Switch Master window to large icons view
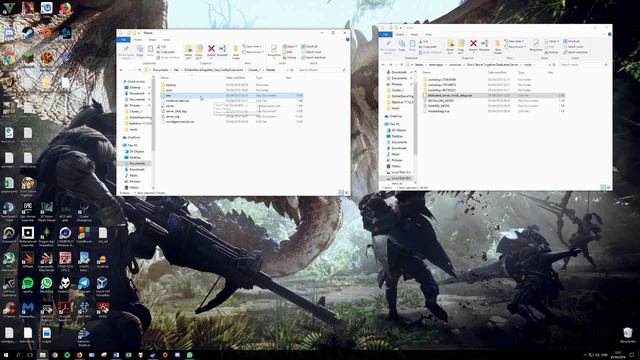Viewport: 640px width, 360px height. click(x=347, y=193)
